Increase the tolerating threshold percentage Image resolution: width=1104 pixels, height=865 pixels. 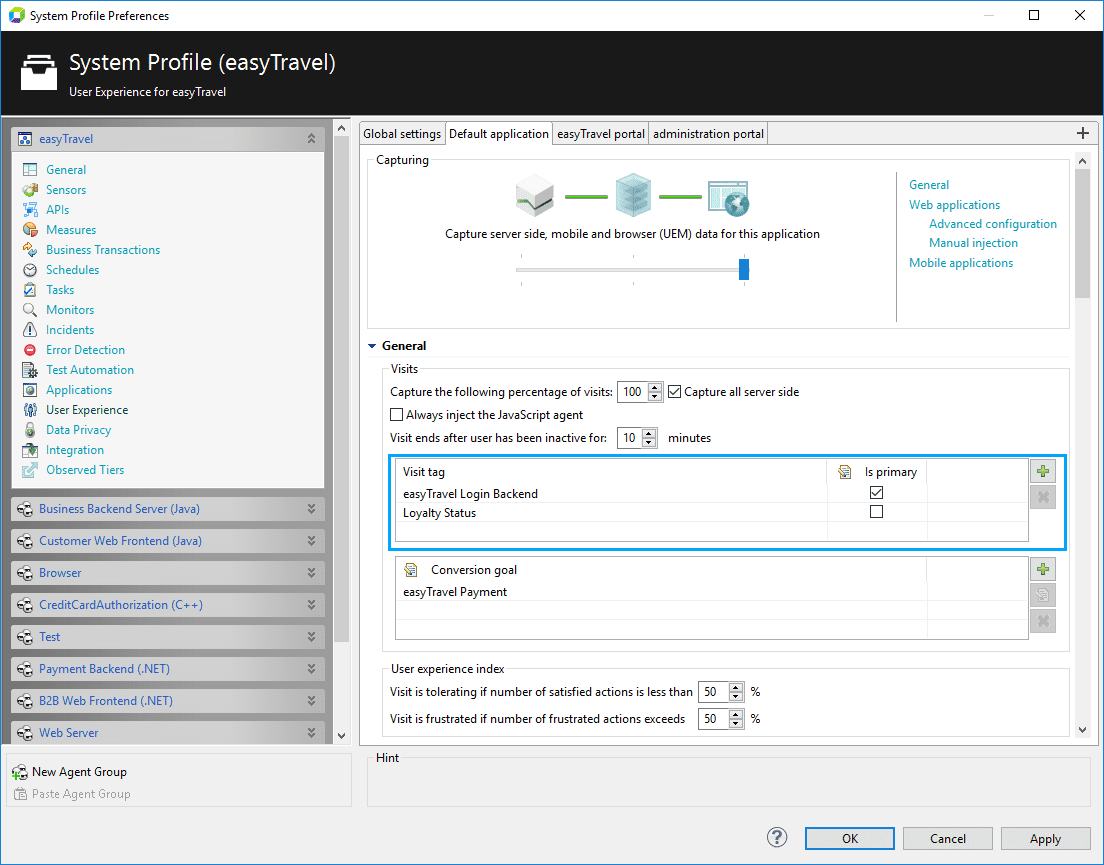[736, 688]
